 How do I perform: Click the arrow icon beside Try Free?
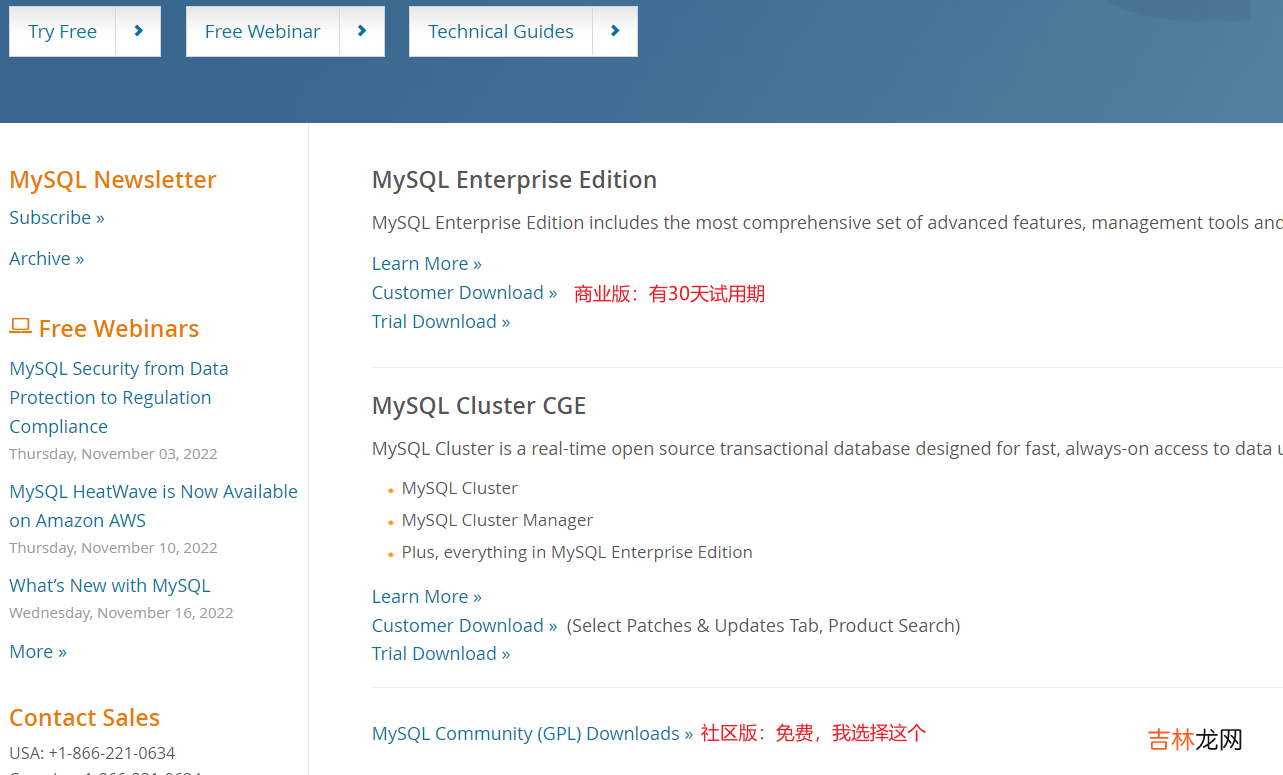pos(138,32)
